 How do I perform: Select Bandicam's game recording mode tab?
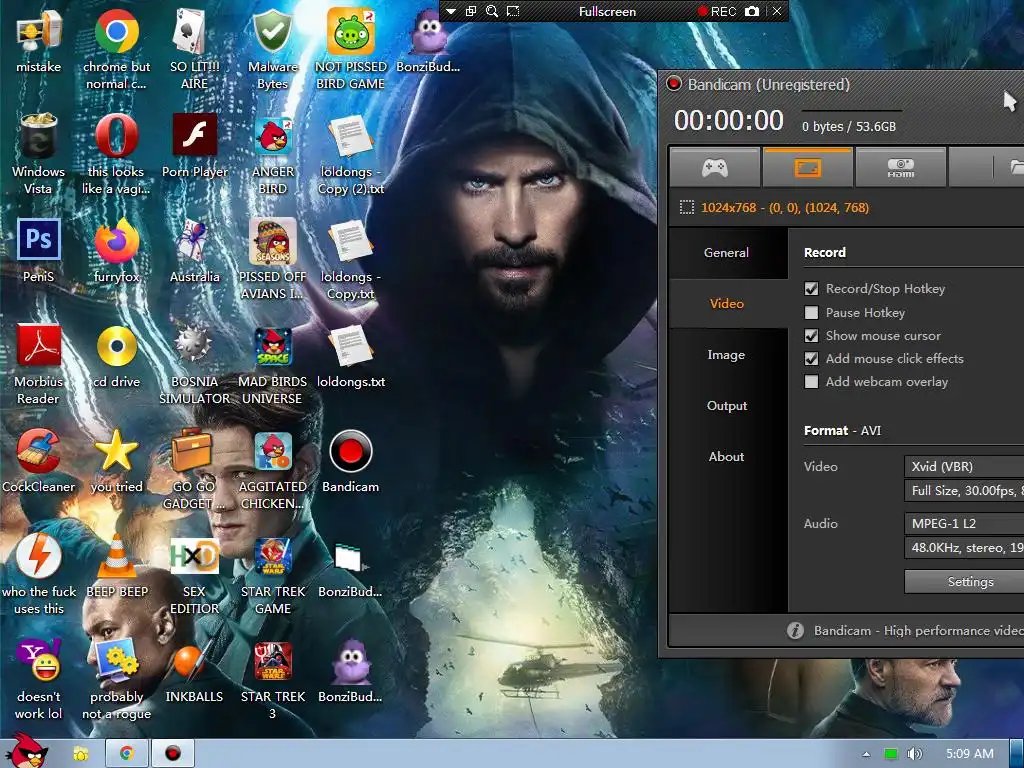pos(715,168)
